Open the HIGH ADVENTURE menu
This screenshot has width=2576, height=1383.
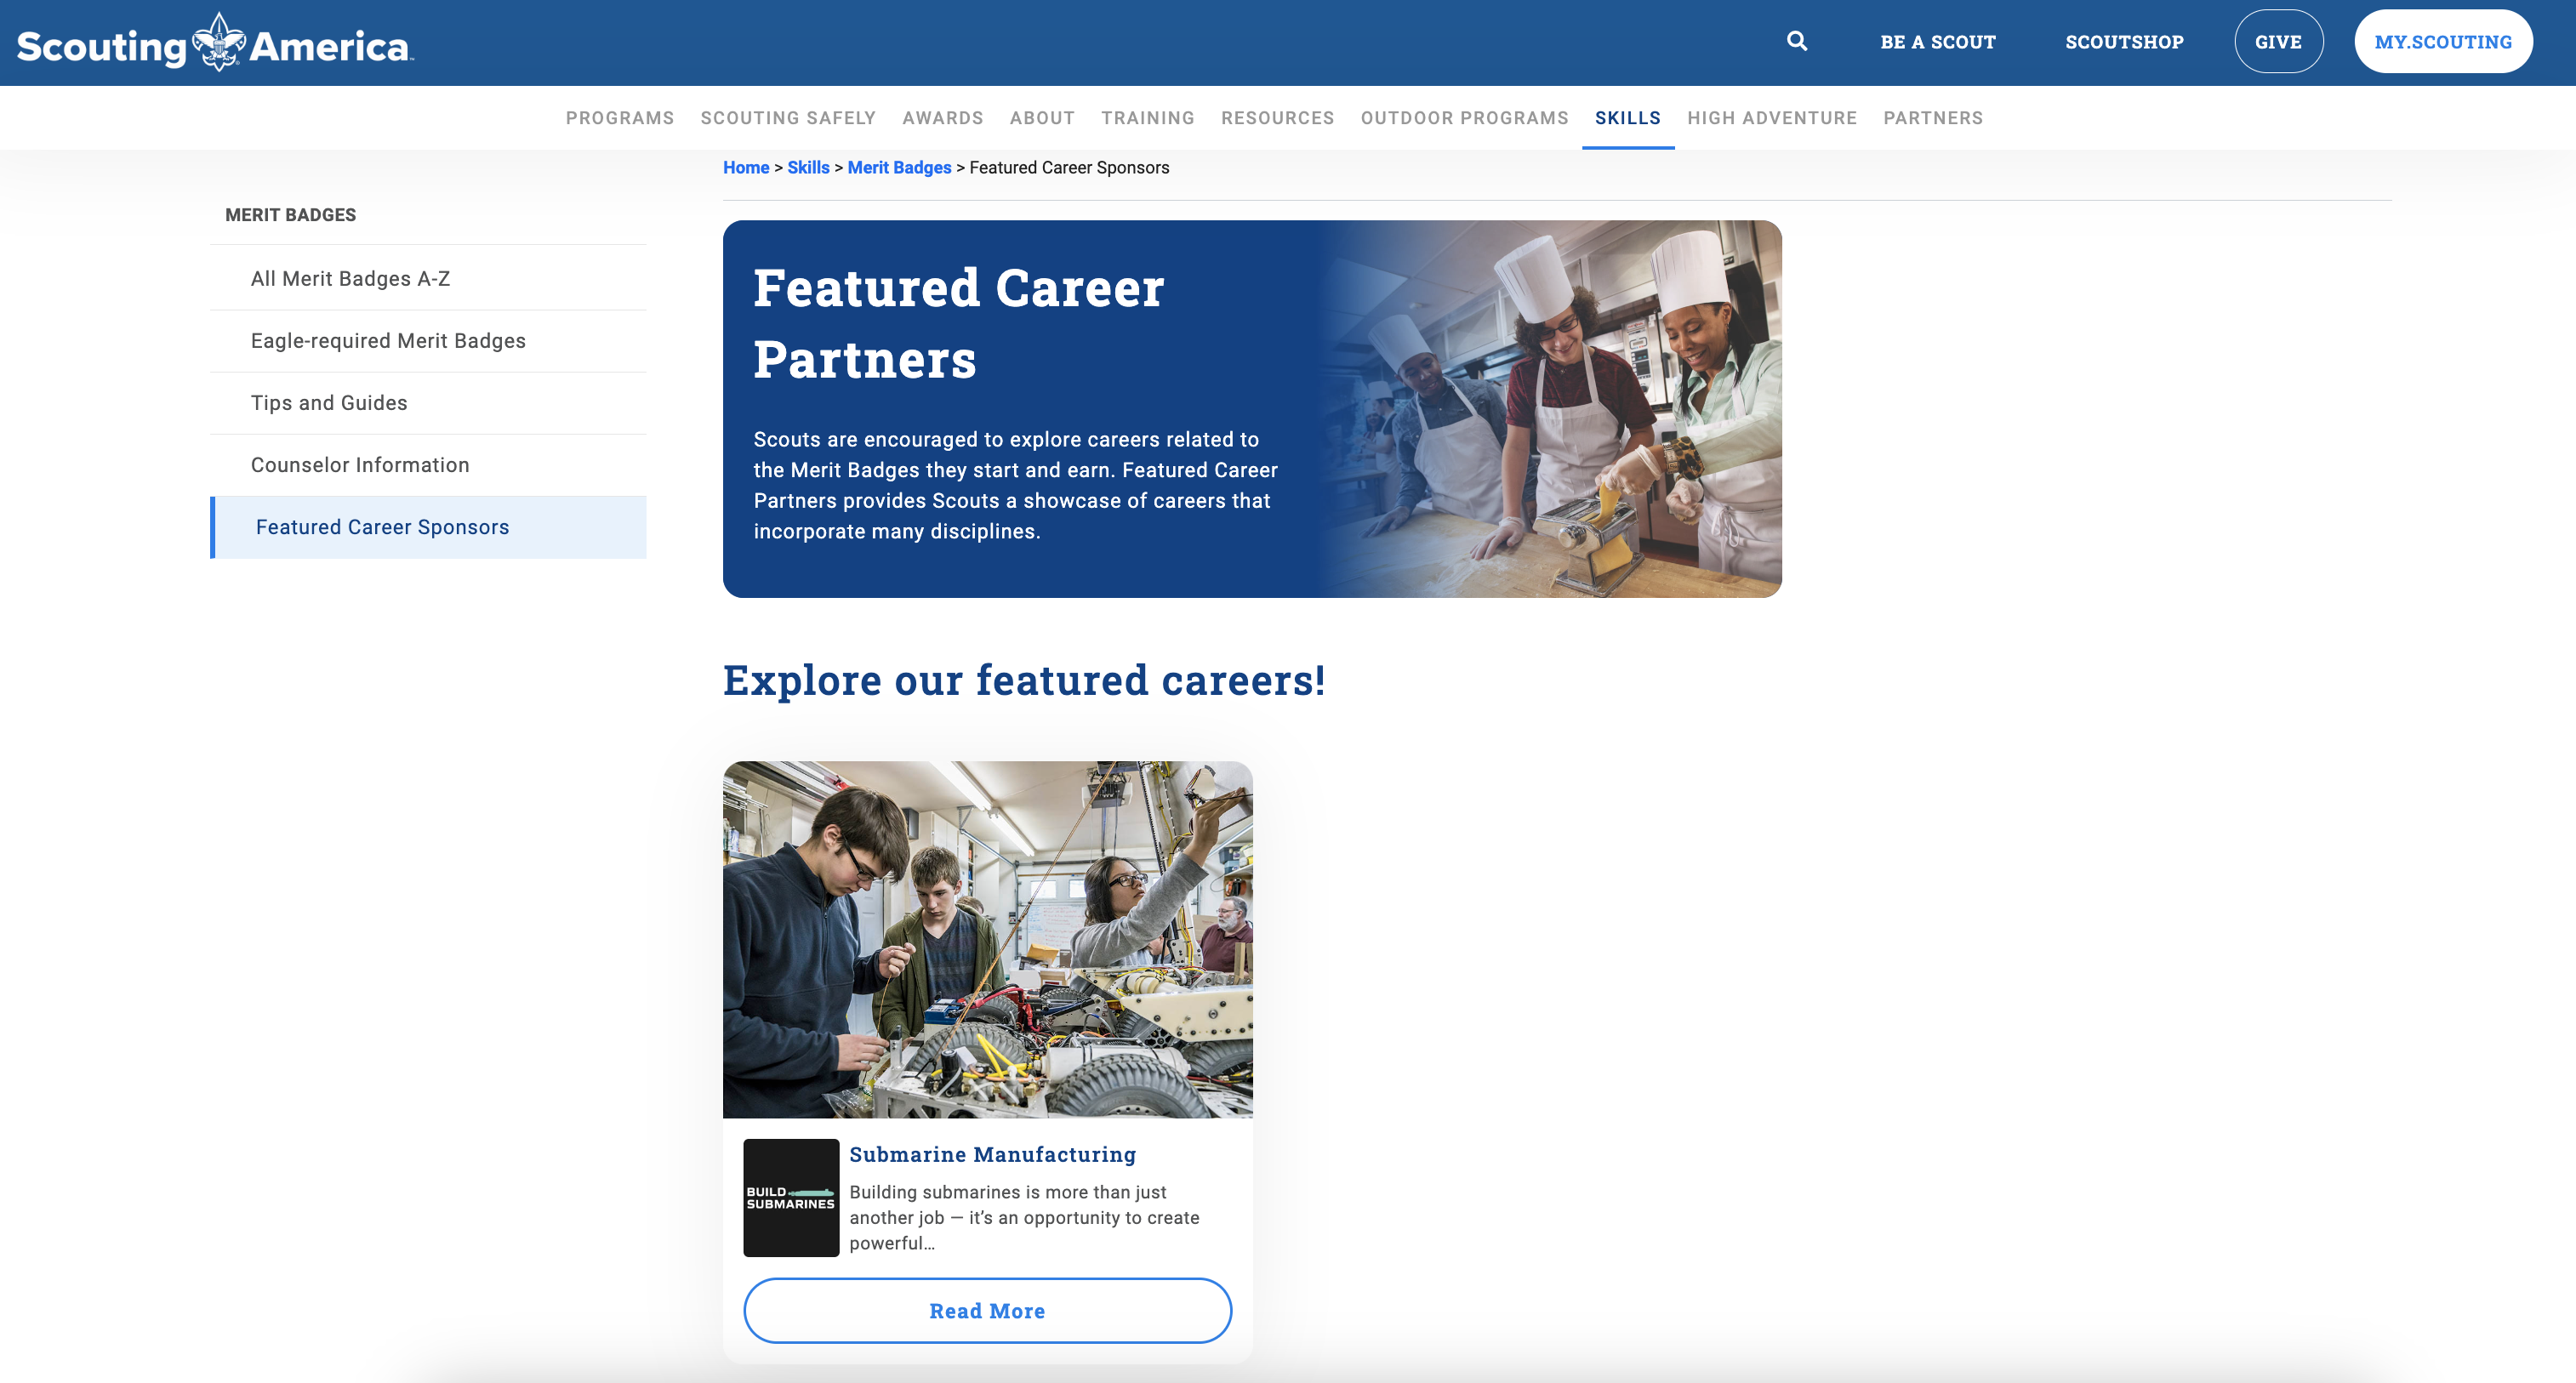pyautogui.click(x=1771, y=118)
